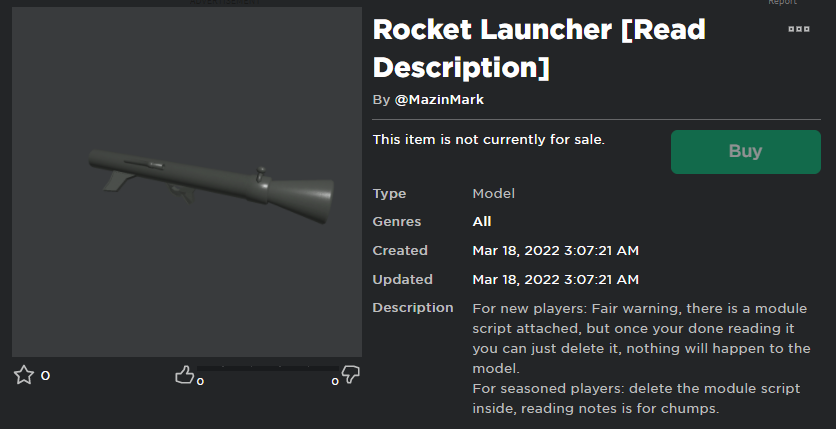Viewport: 836px width, 429px height.
Task: Click the dislike count beside thumbs down
Action: coord(336,381)
